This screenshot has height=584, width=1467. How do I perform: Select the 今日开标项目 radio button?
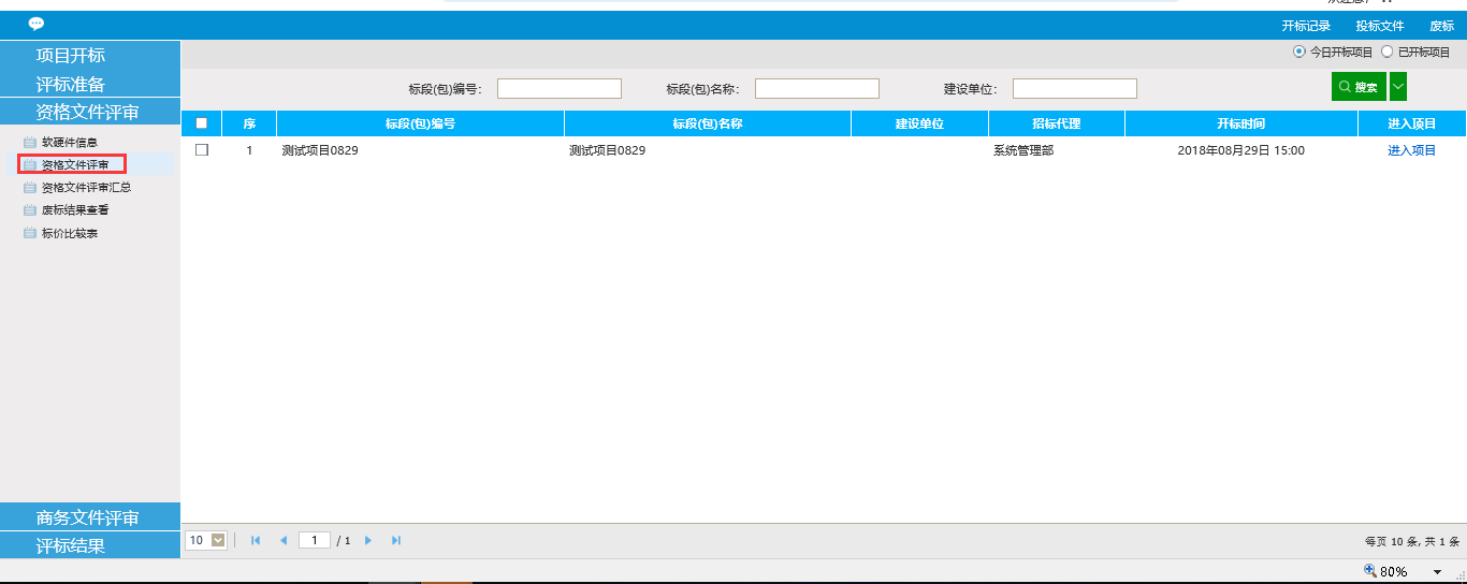(1299, 52)
